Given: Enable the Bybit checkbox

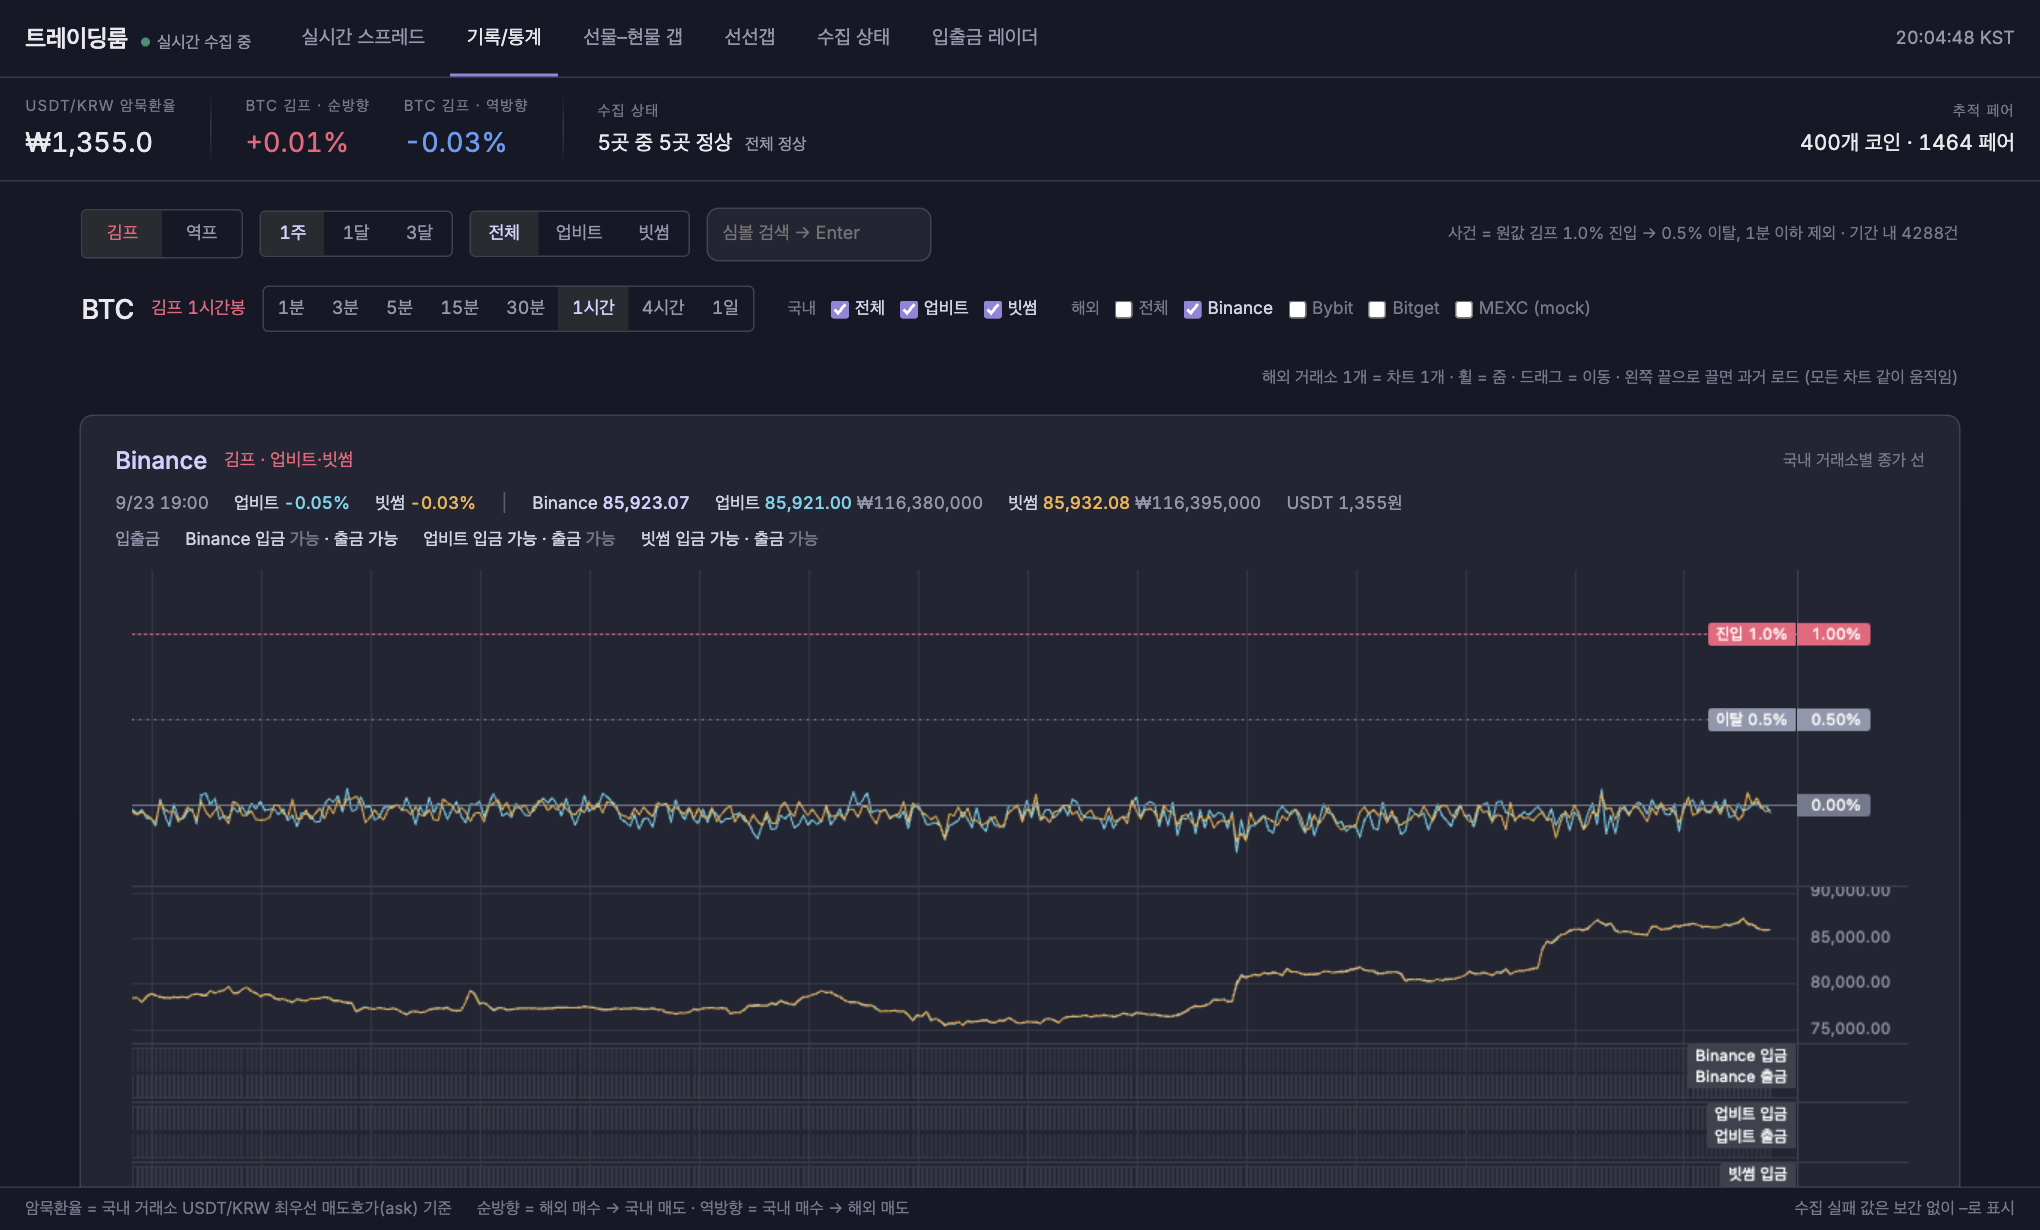Looking at the screenshot, I should [1298, 309].
